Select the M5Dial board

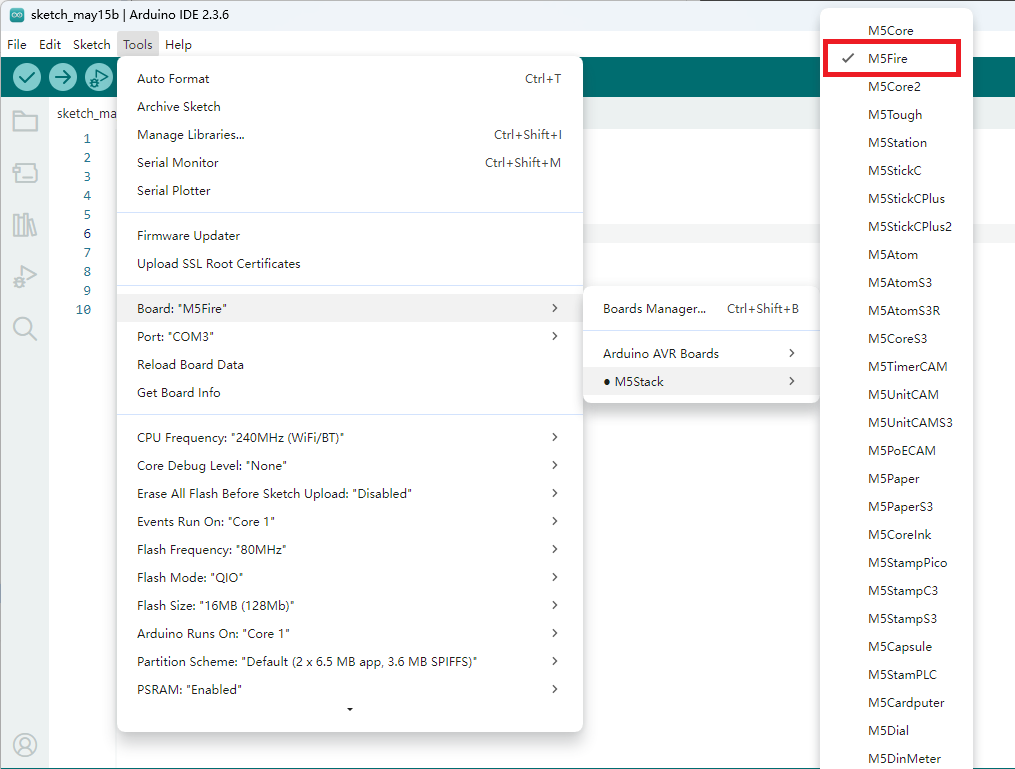897,731
